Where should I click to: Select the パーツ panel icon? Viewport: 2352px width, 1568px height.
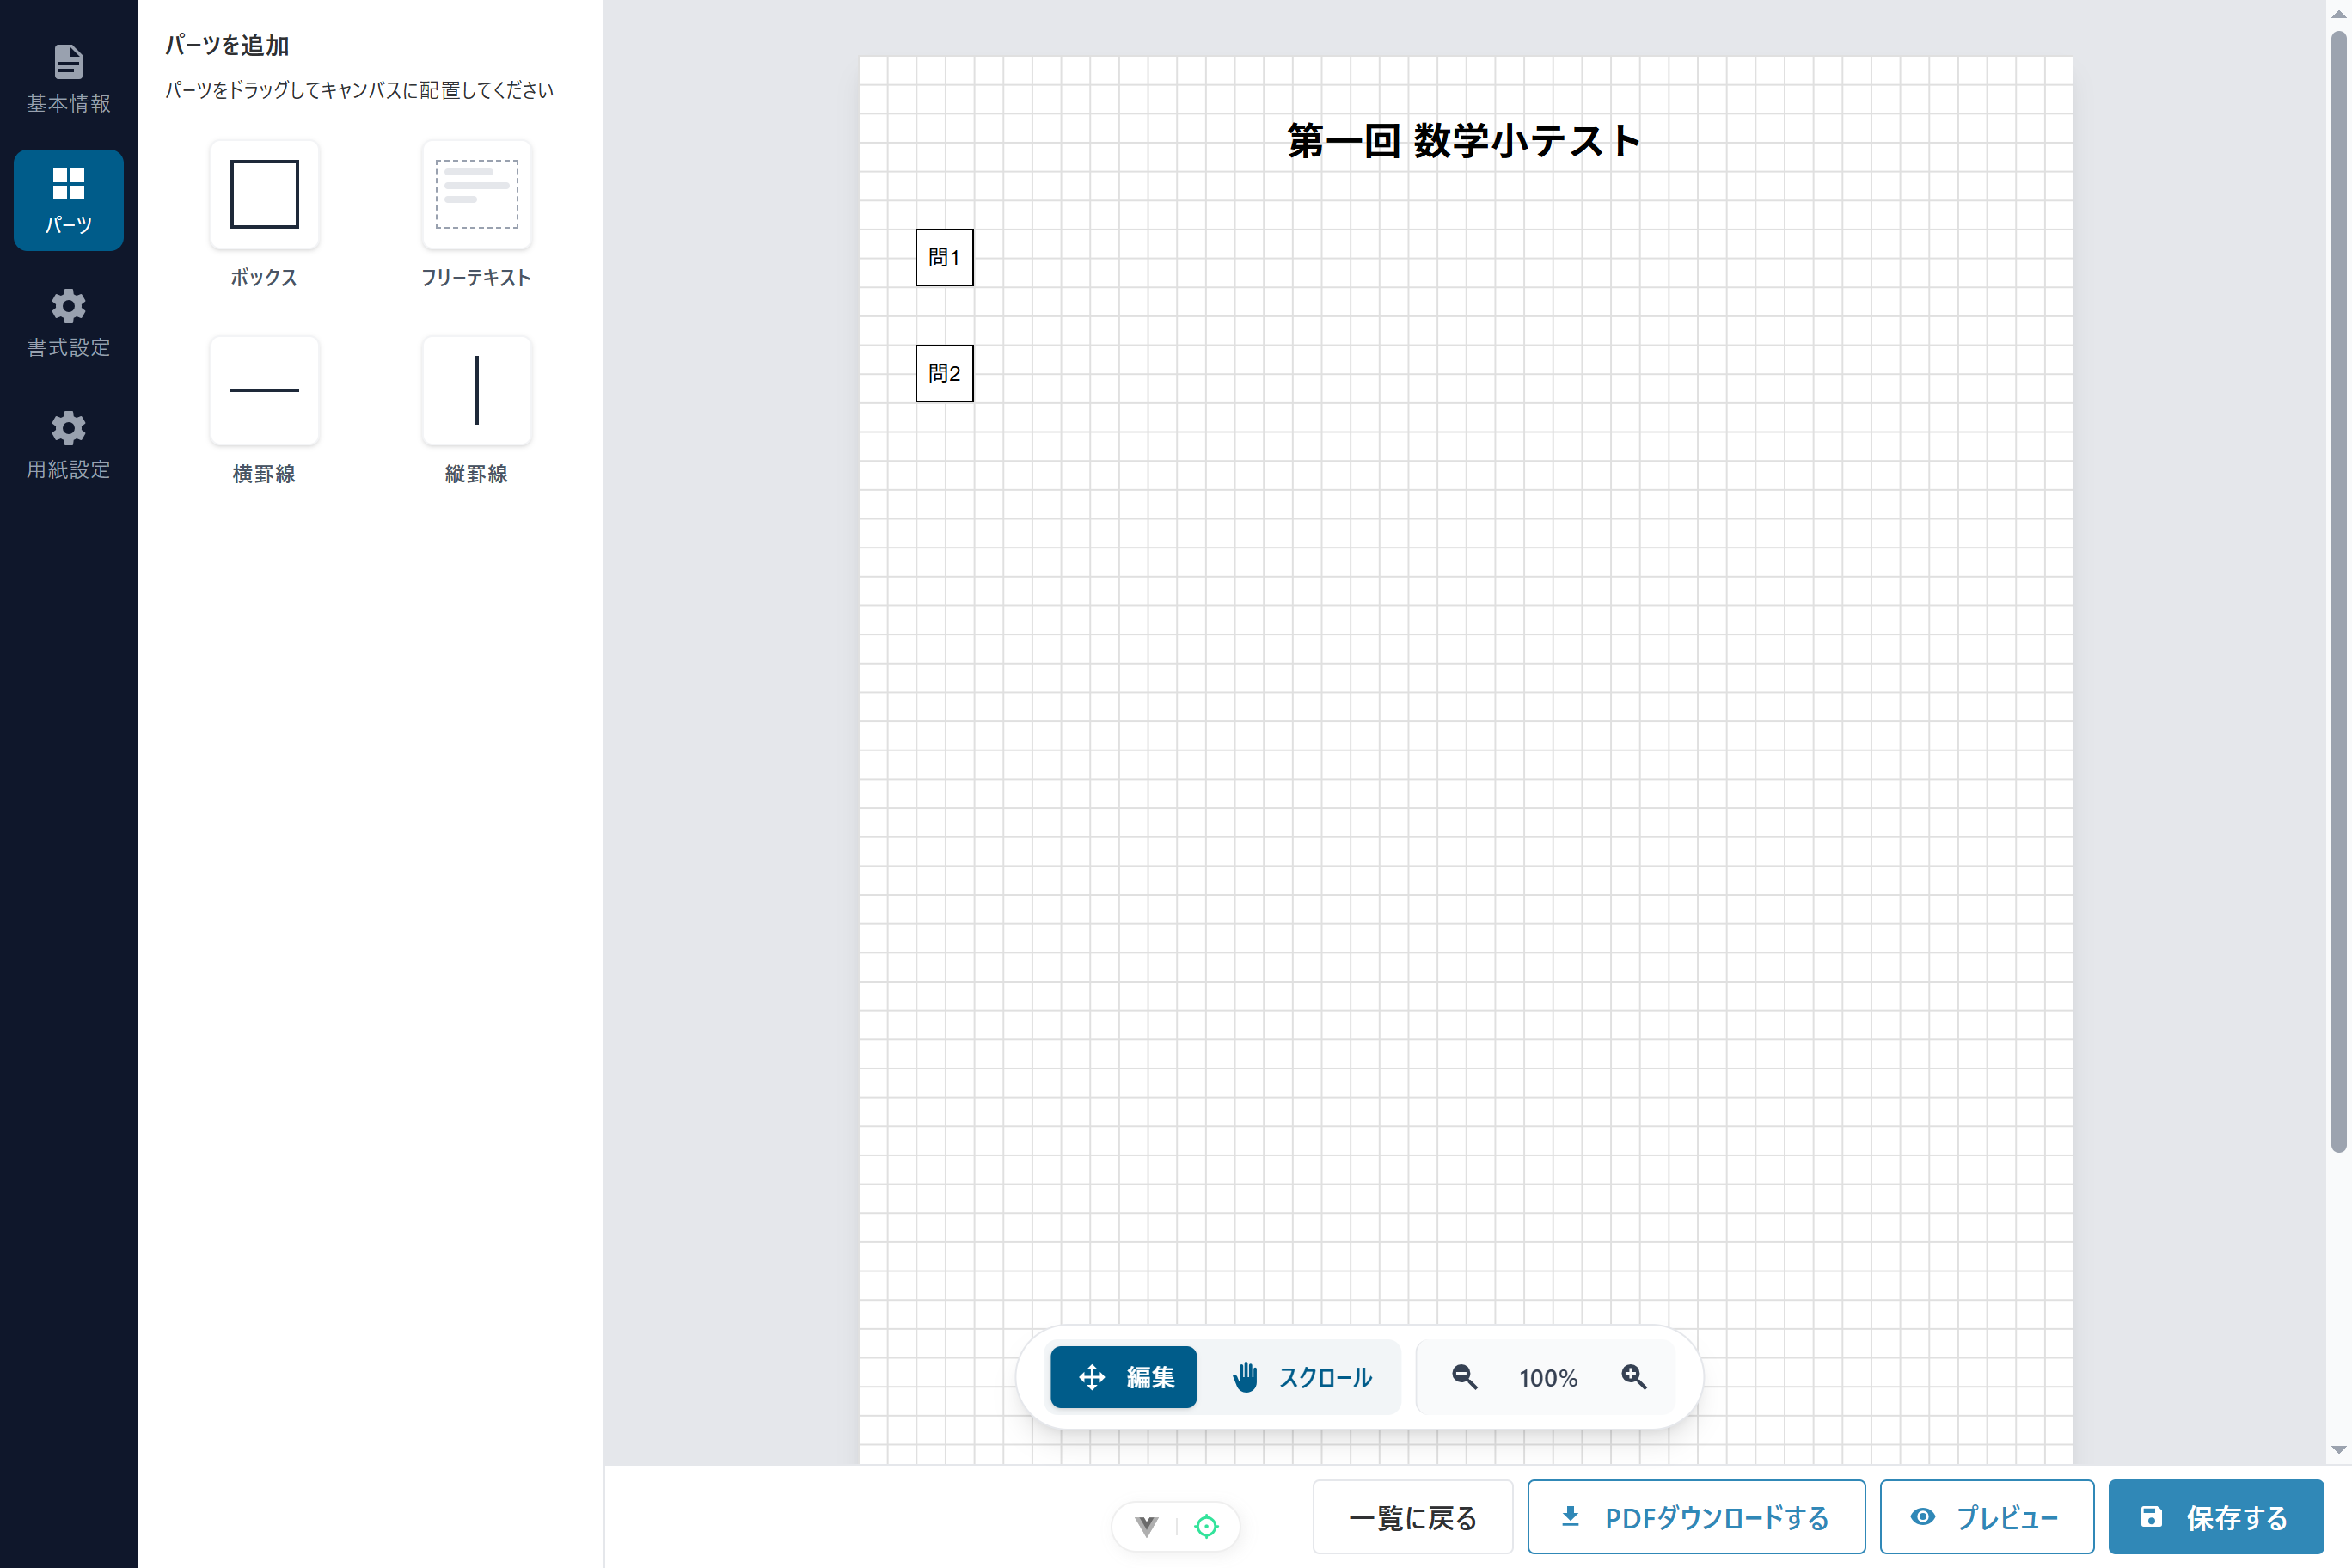click(x=67, y=199)
